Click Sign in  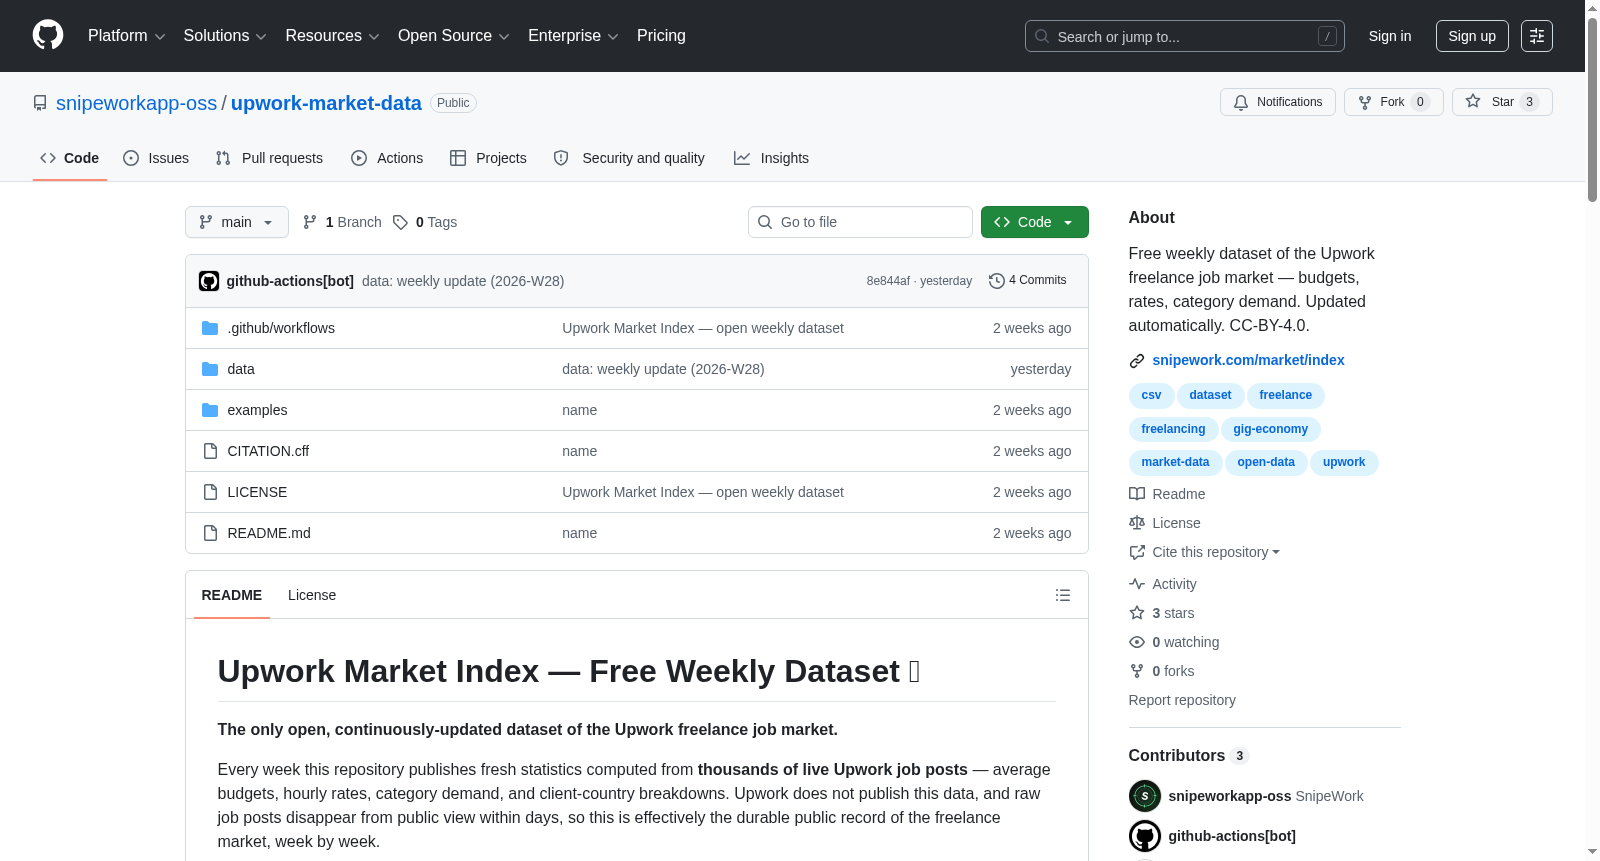coord(1390,36)
